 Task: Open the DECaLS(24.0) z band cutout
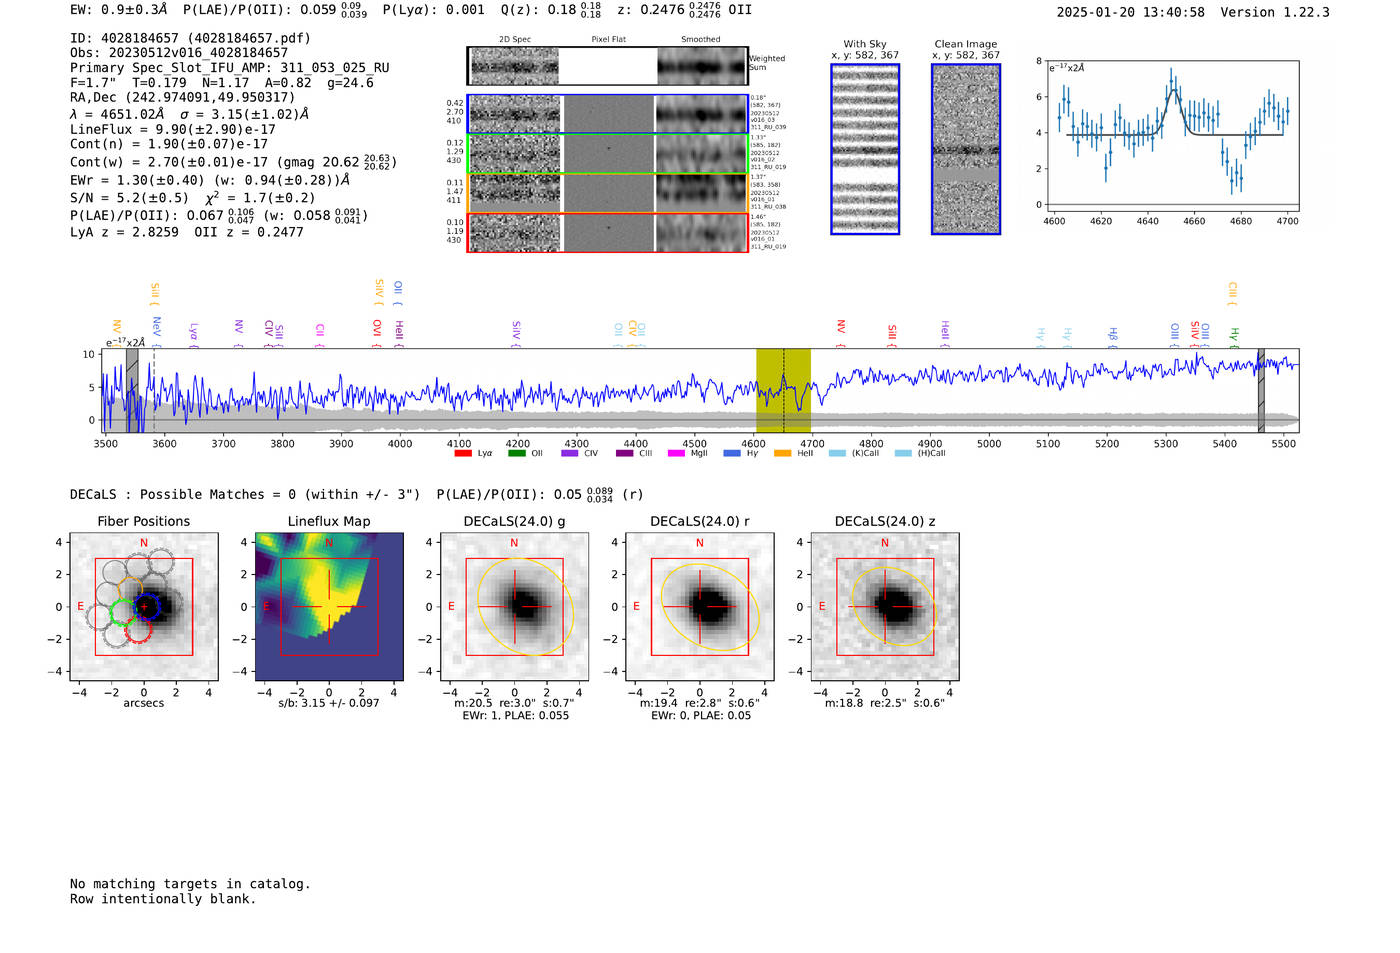coord(885,606)
